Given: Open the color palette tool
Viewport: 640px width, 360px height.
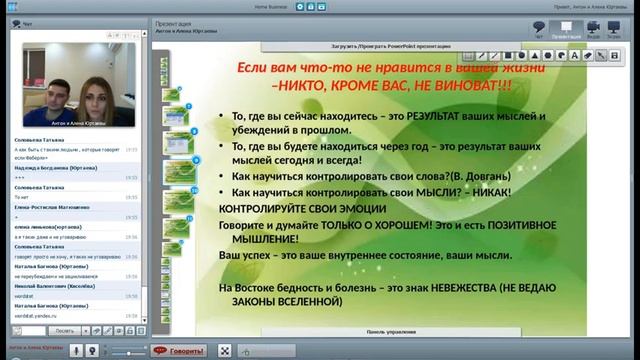Looking at the screenshot, I should [561, 56].
